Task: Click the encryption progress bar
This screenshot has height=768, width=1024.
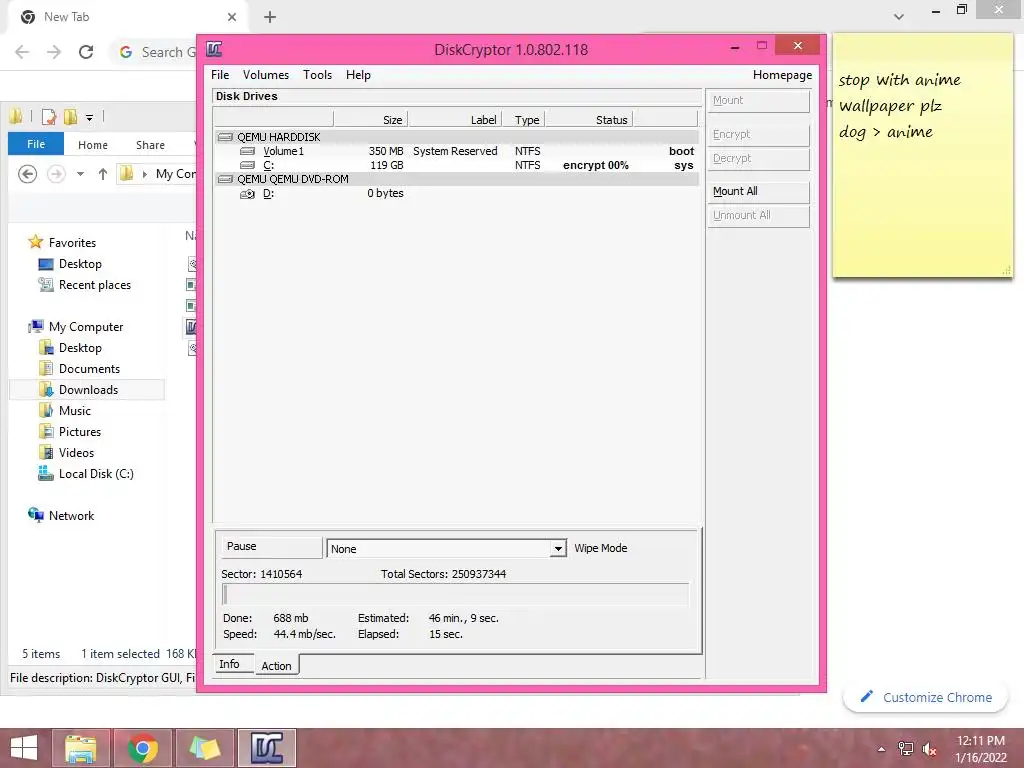Action: click(455, 595)
